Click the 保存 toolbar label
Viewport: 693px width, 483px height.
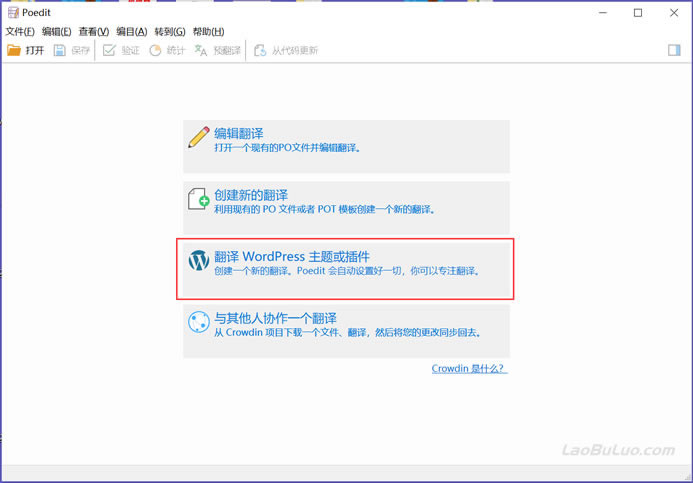tap(80, 50)
